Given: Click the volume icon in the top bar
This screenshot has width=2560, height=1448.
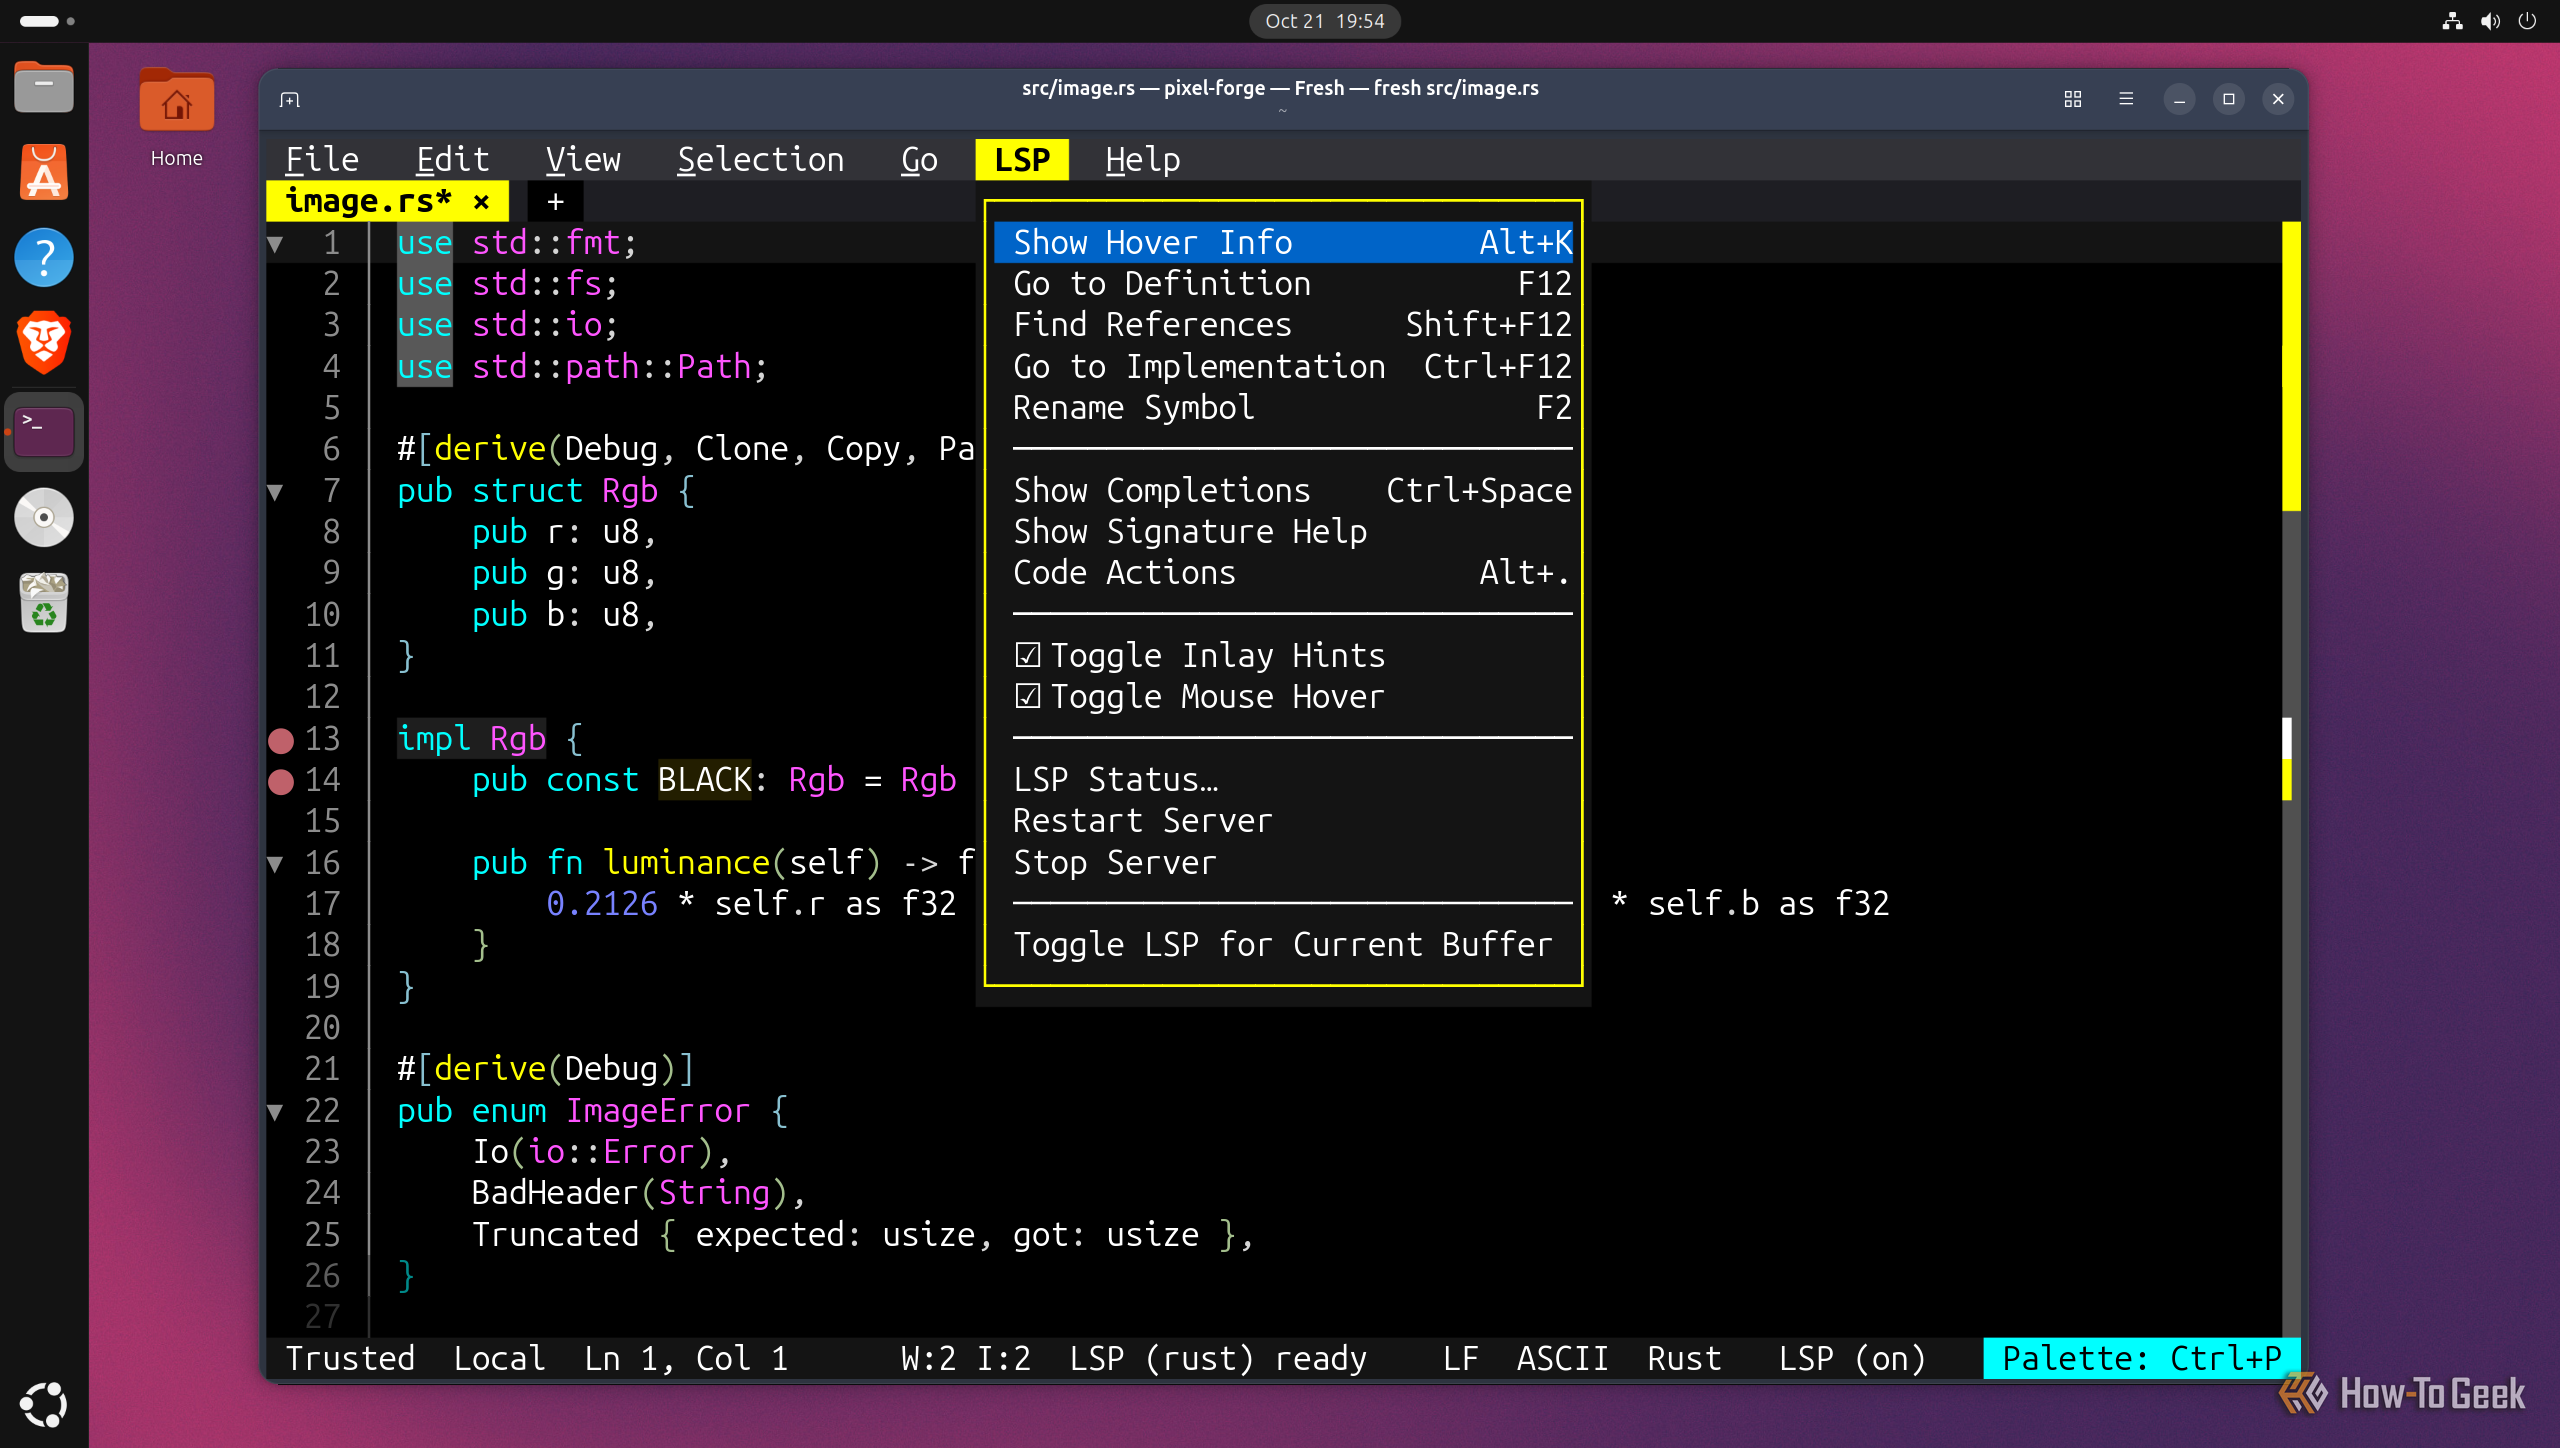Looking at the screenshot, I should (x=2490, y=21).
